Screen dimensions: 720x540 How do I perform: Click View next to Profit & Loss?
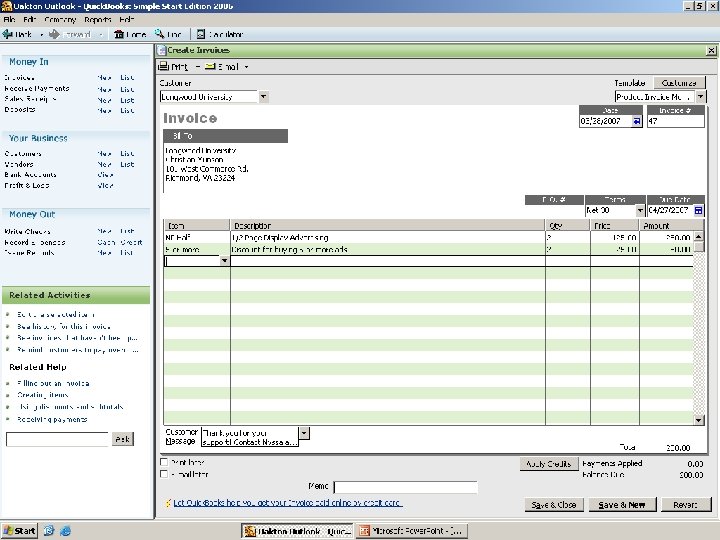[105, 186]
